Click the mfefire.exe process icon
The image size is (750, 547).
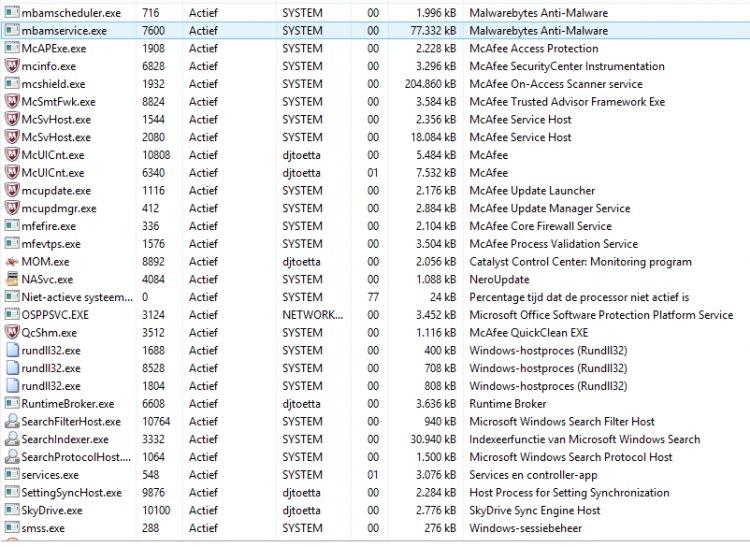(x=11, y=226)
